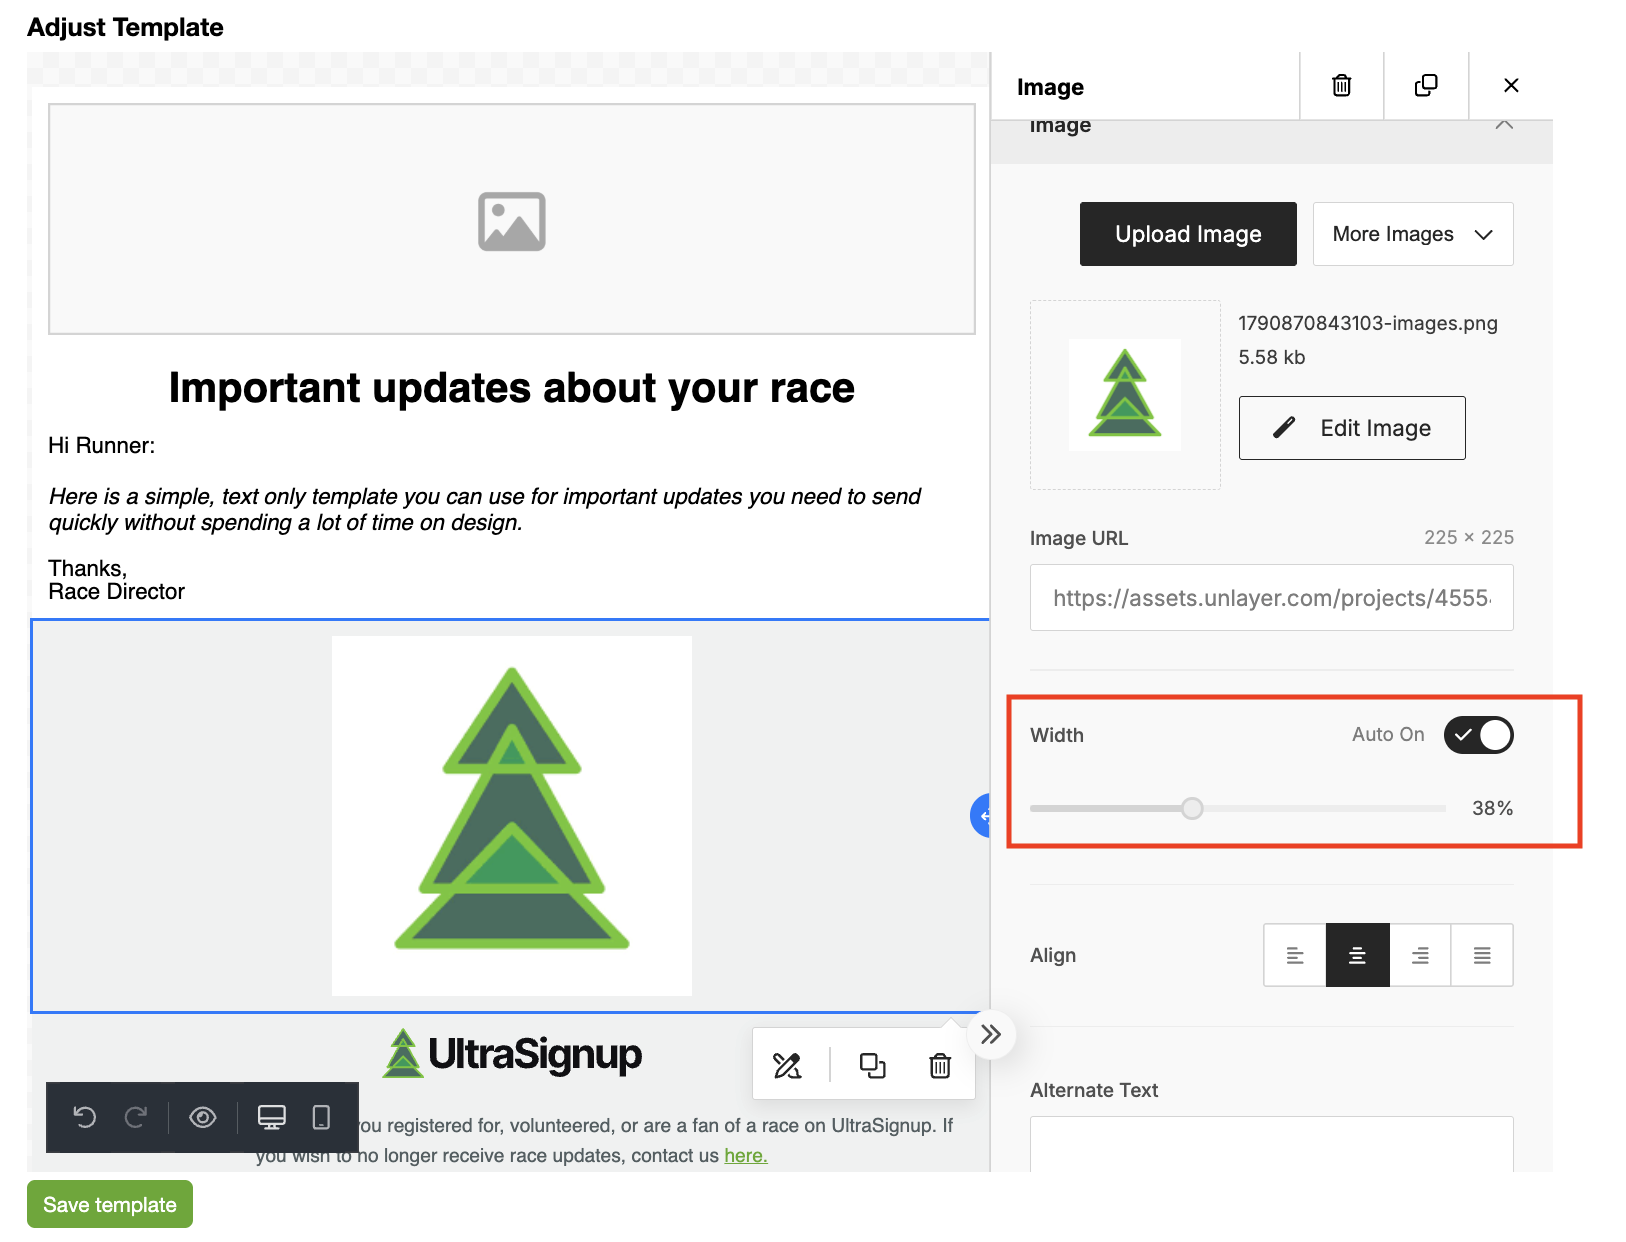
Task: Click the file name 1790870843103-images.png
Action: [x=1368, y=323]
